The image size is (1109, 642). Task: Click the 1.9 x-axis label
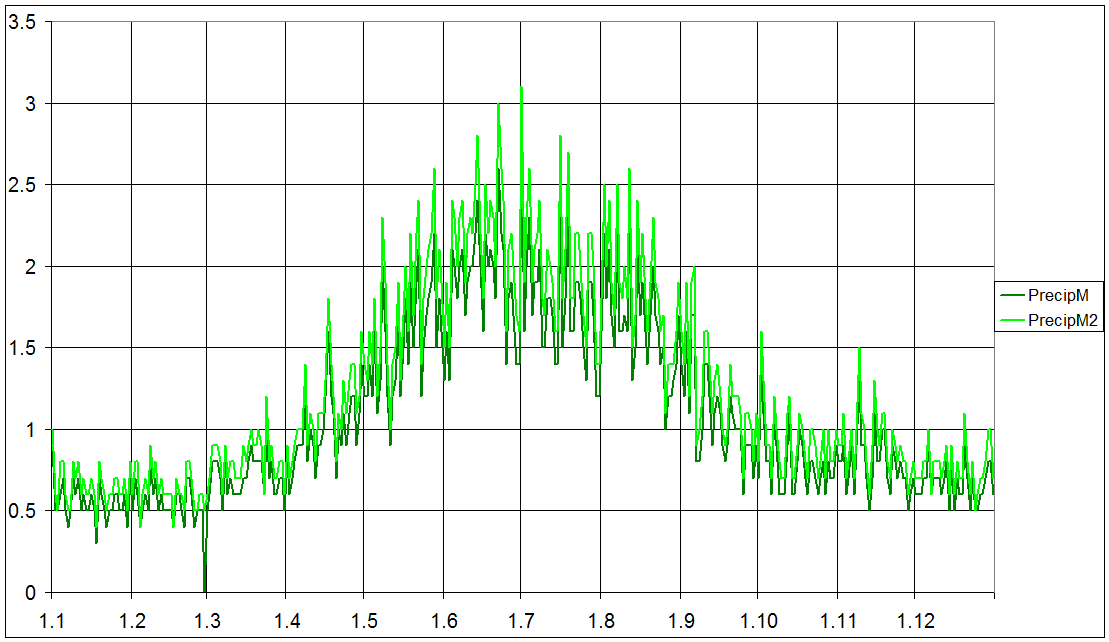click(679, 620)
